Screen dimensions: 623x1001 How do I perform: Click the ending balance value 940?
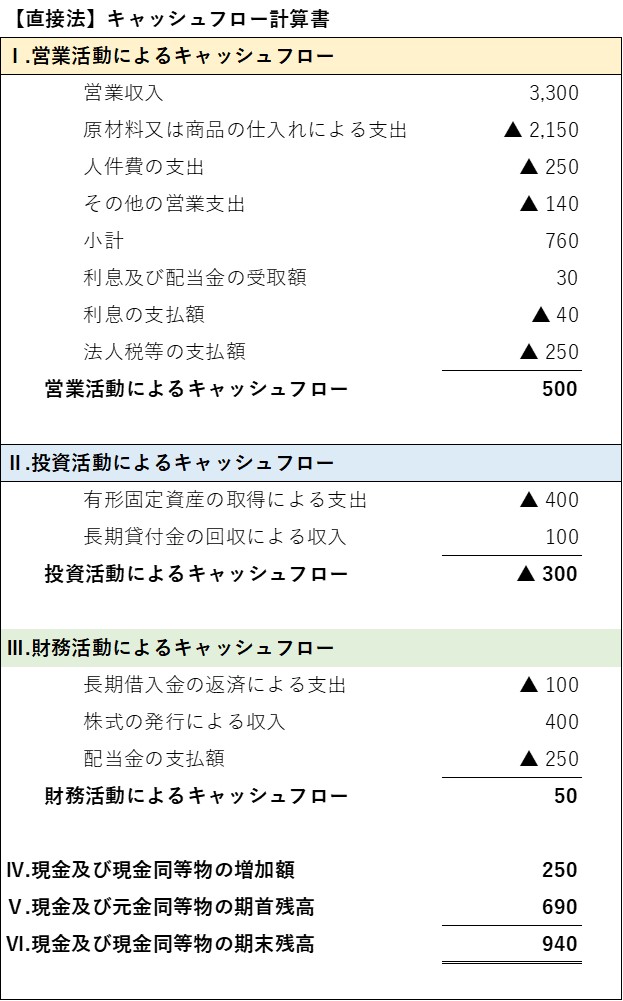coord(560,944)
